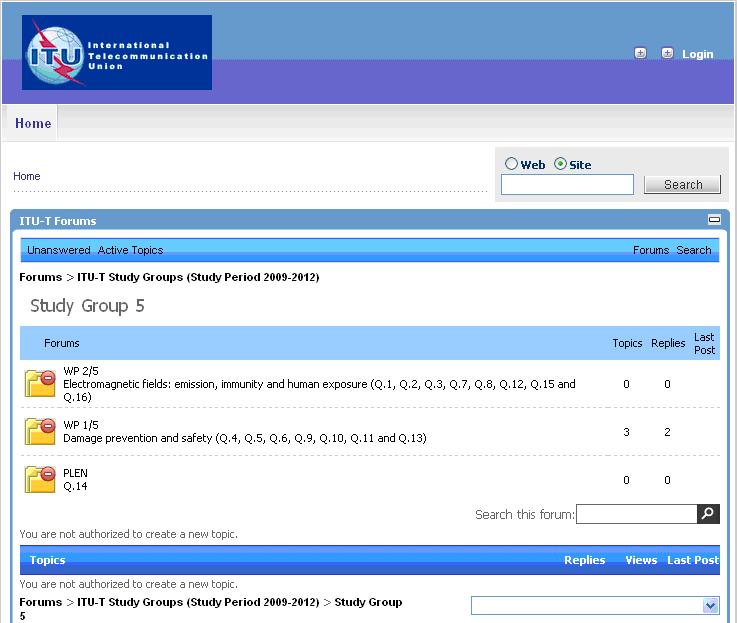Click the replies count 2 for WP 1/5
Screen dimensions: 737x623
point(667,432)
